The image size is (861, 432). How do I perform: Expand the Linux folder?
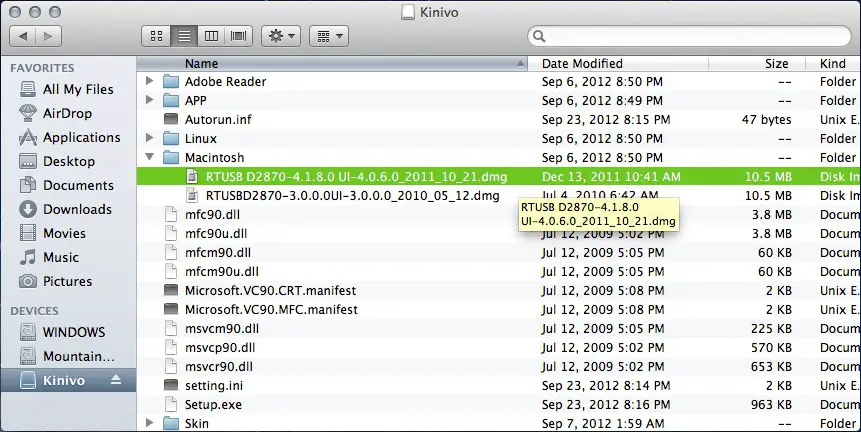coord(149,138)
